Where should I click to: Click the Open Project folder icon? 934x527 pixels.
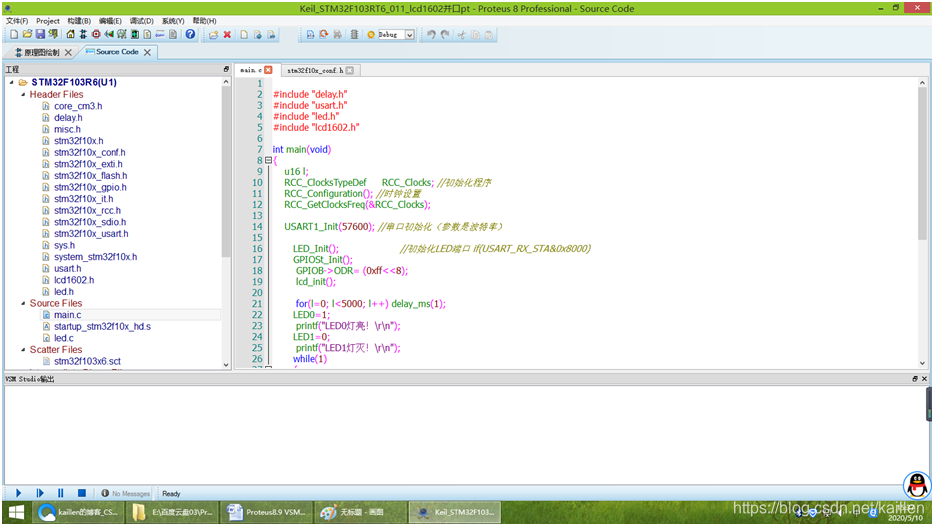point(27,35)
